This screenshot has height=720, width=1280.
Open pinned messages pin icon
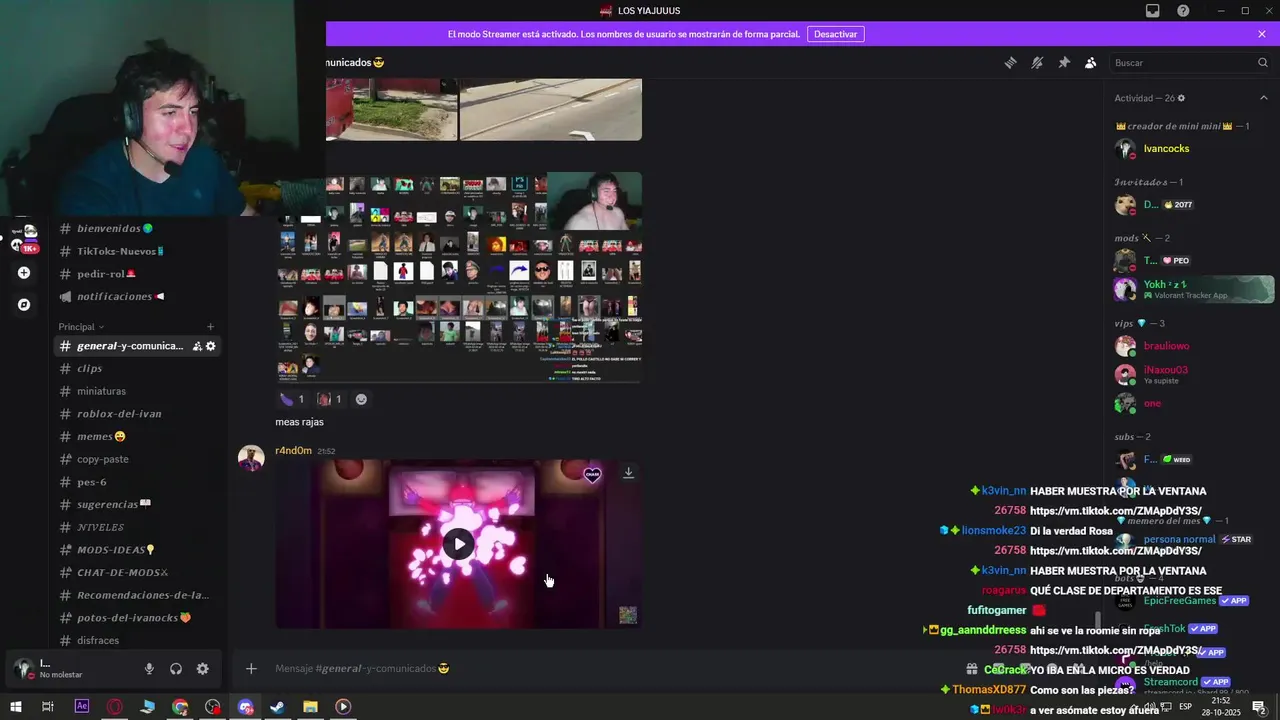[1064, 62]
